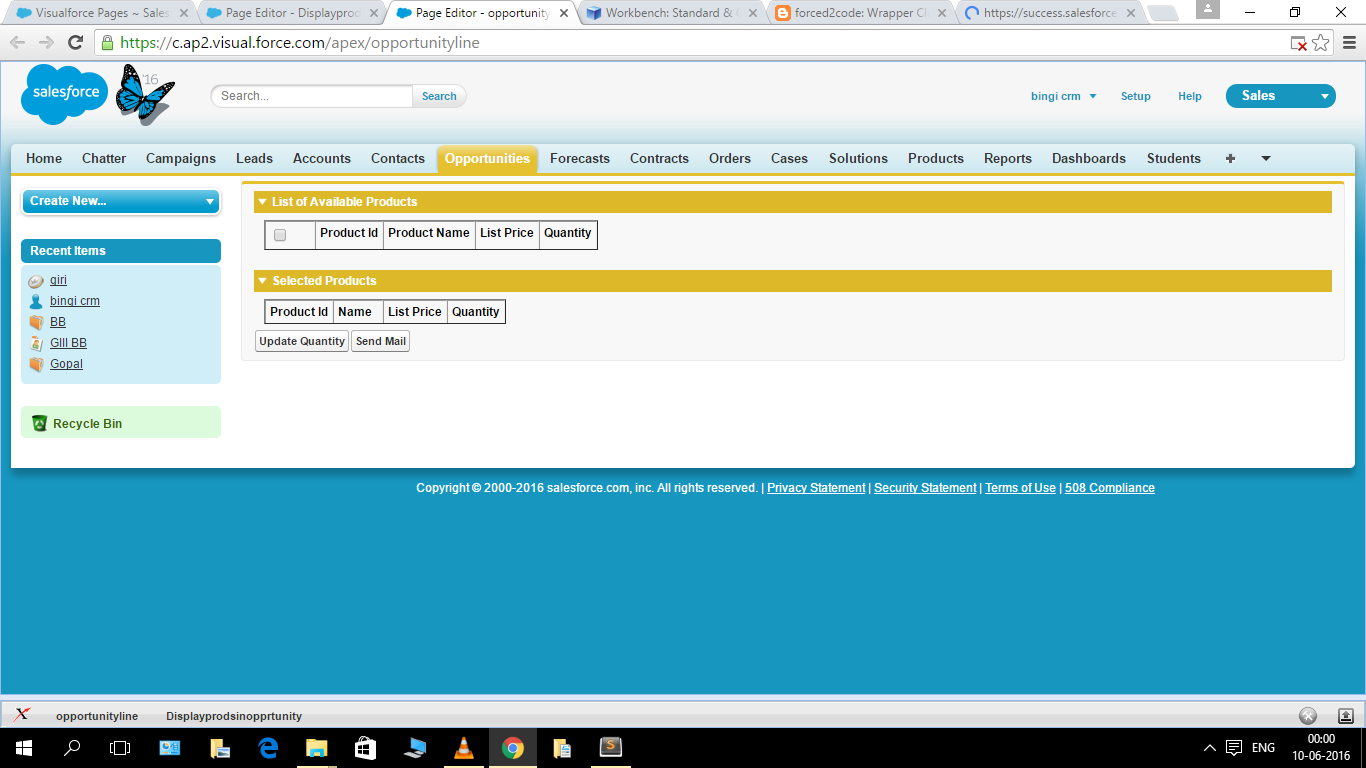1366x768 pixels.
Task: Expand the all tabs dropdown arrow in the tab bar
Action: 1266,158
